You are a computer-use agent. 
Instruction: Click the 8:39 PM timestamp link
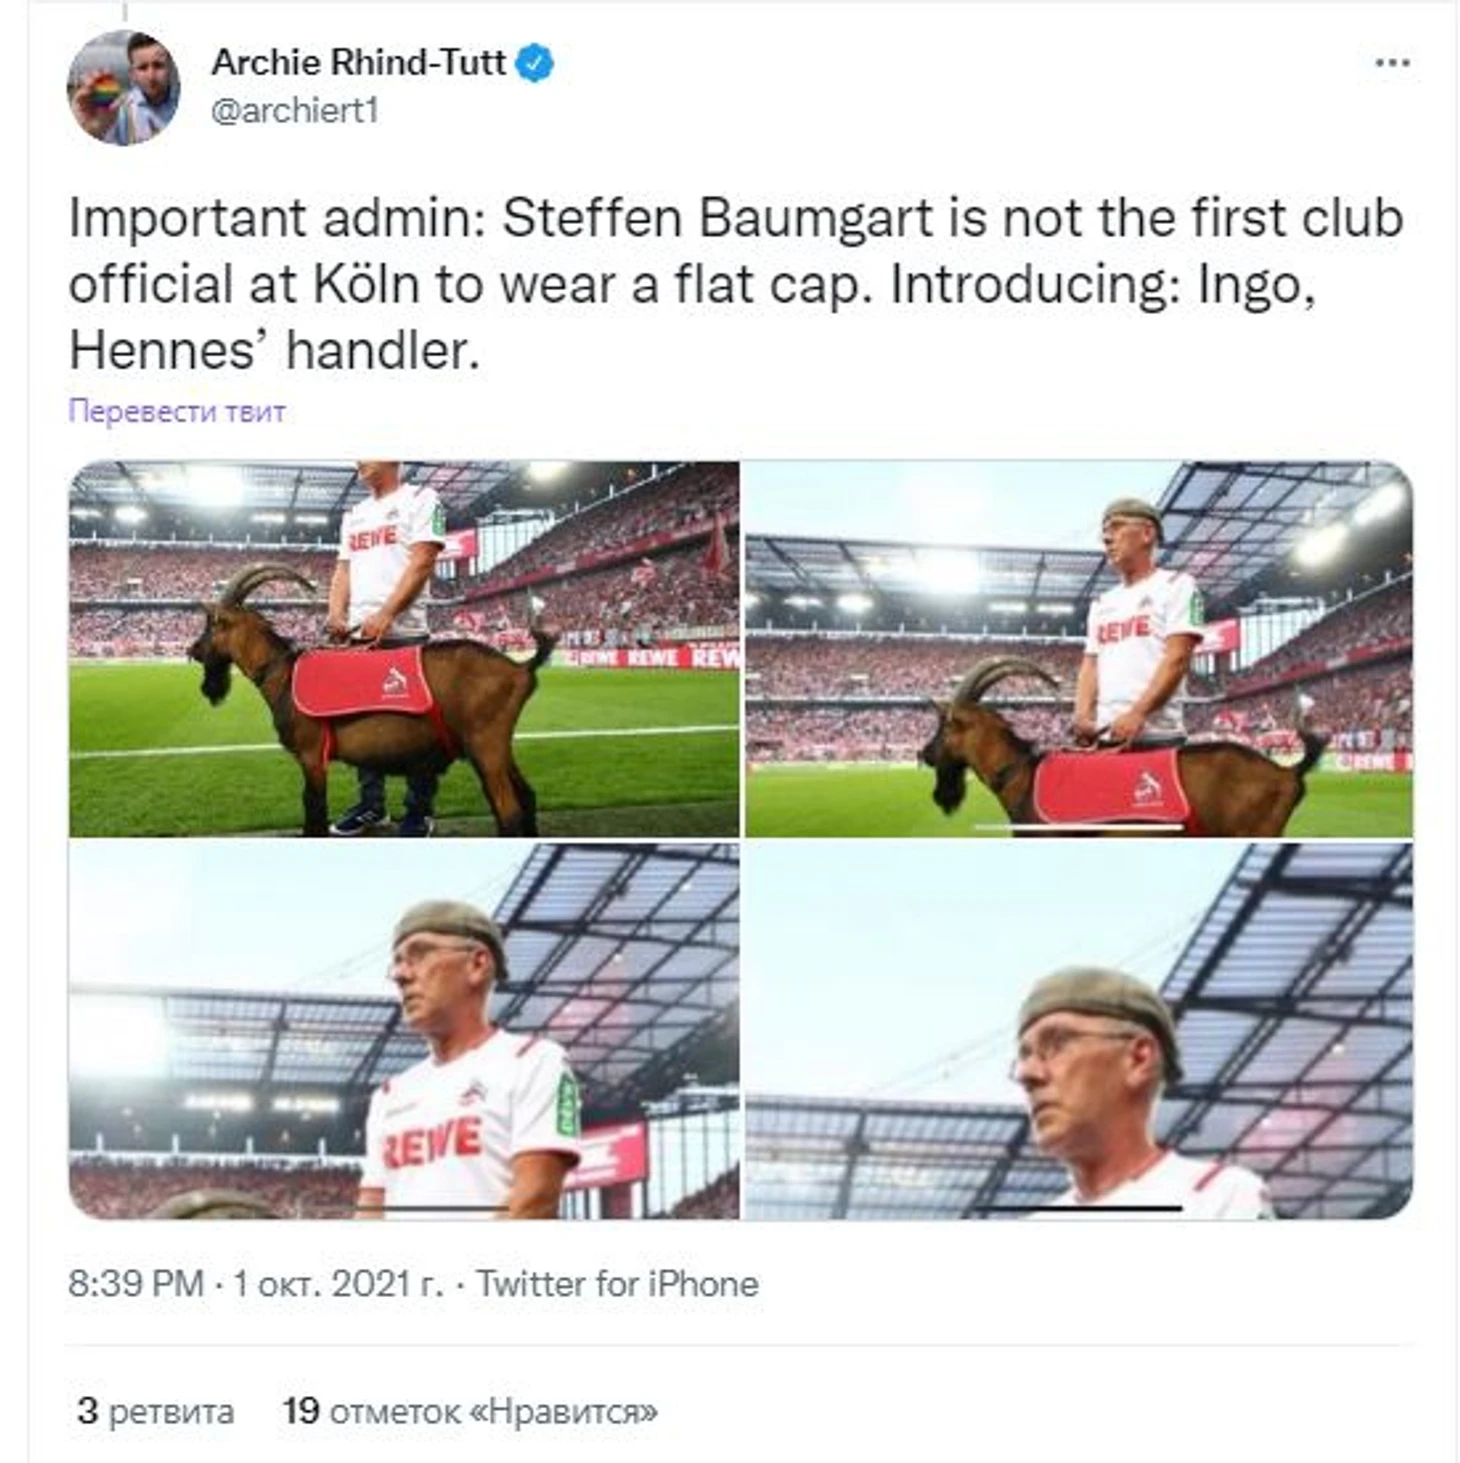point(136,1283)
